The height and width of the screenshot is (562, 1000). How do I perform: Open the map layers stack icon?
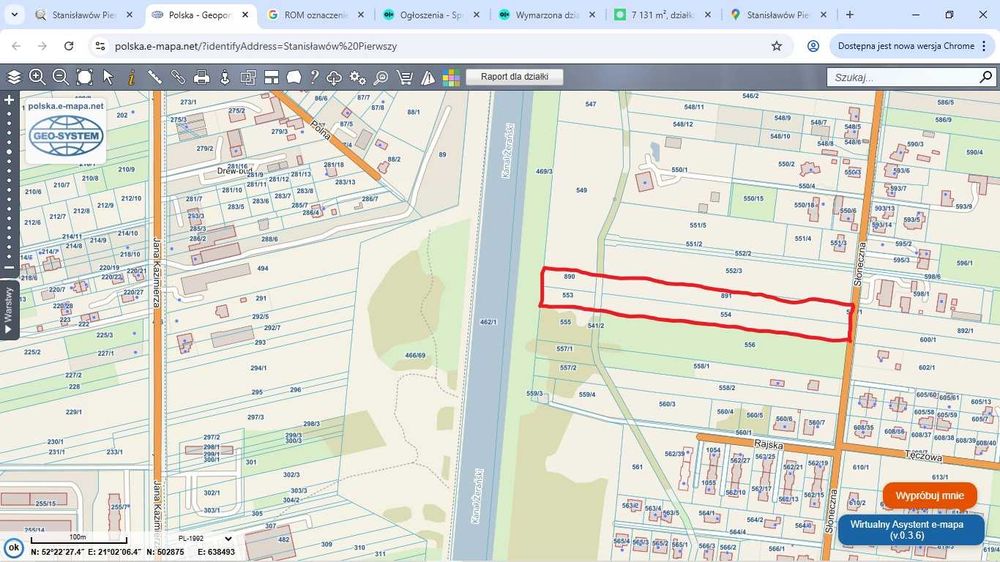[13, 77]
